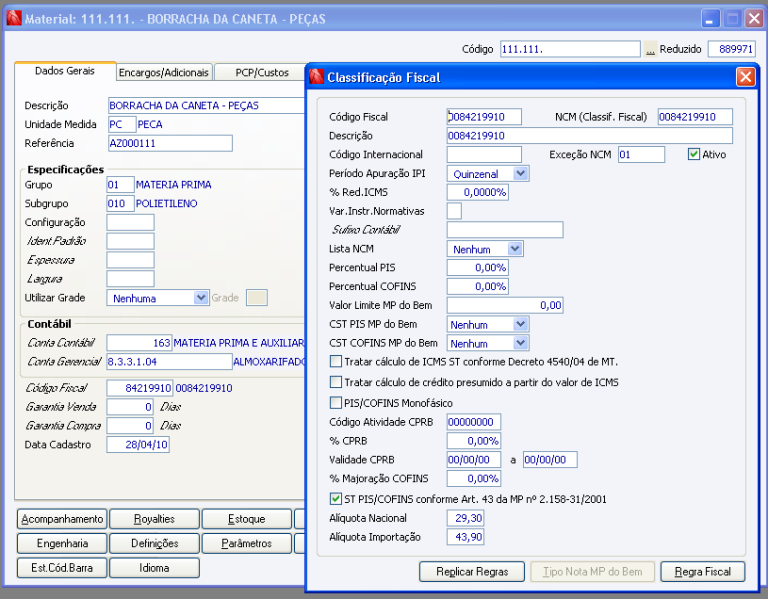Open the PCP/Custos tab
Screen dimensions: 768x599
(262, 72)
